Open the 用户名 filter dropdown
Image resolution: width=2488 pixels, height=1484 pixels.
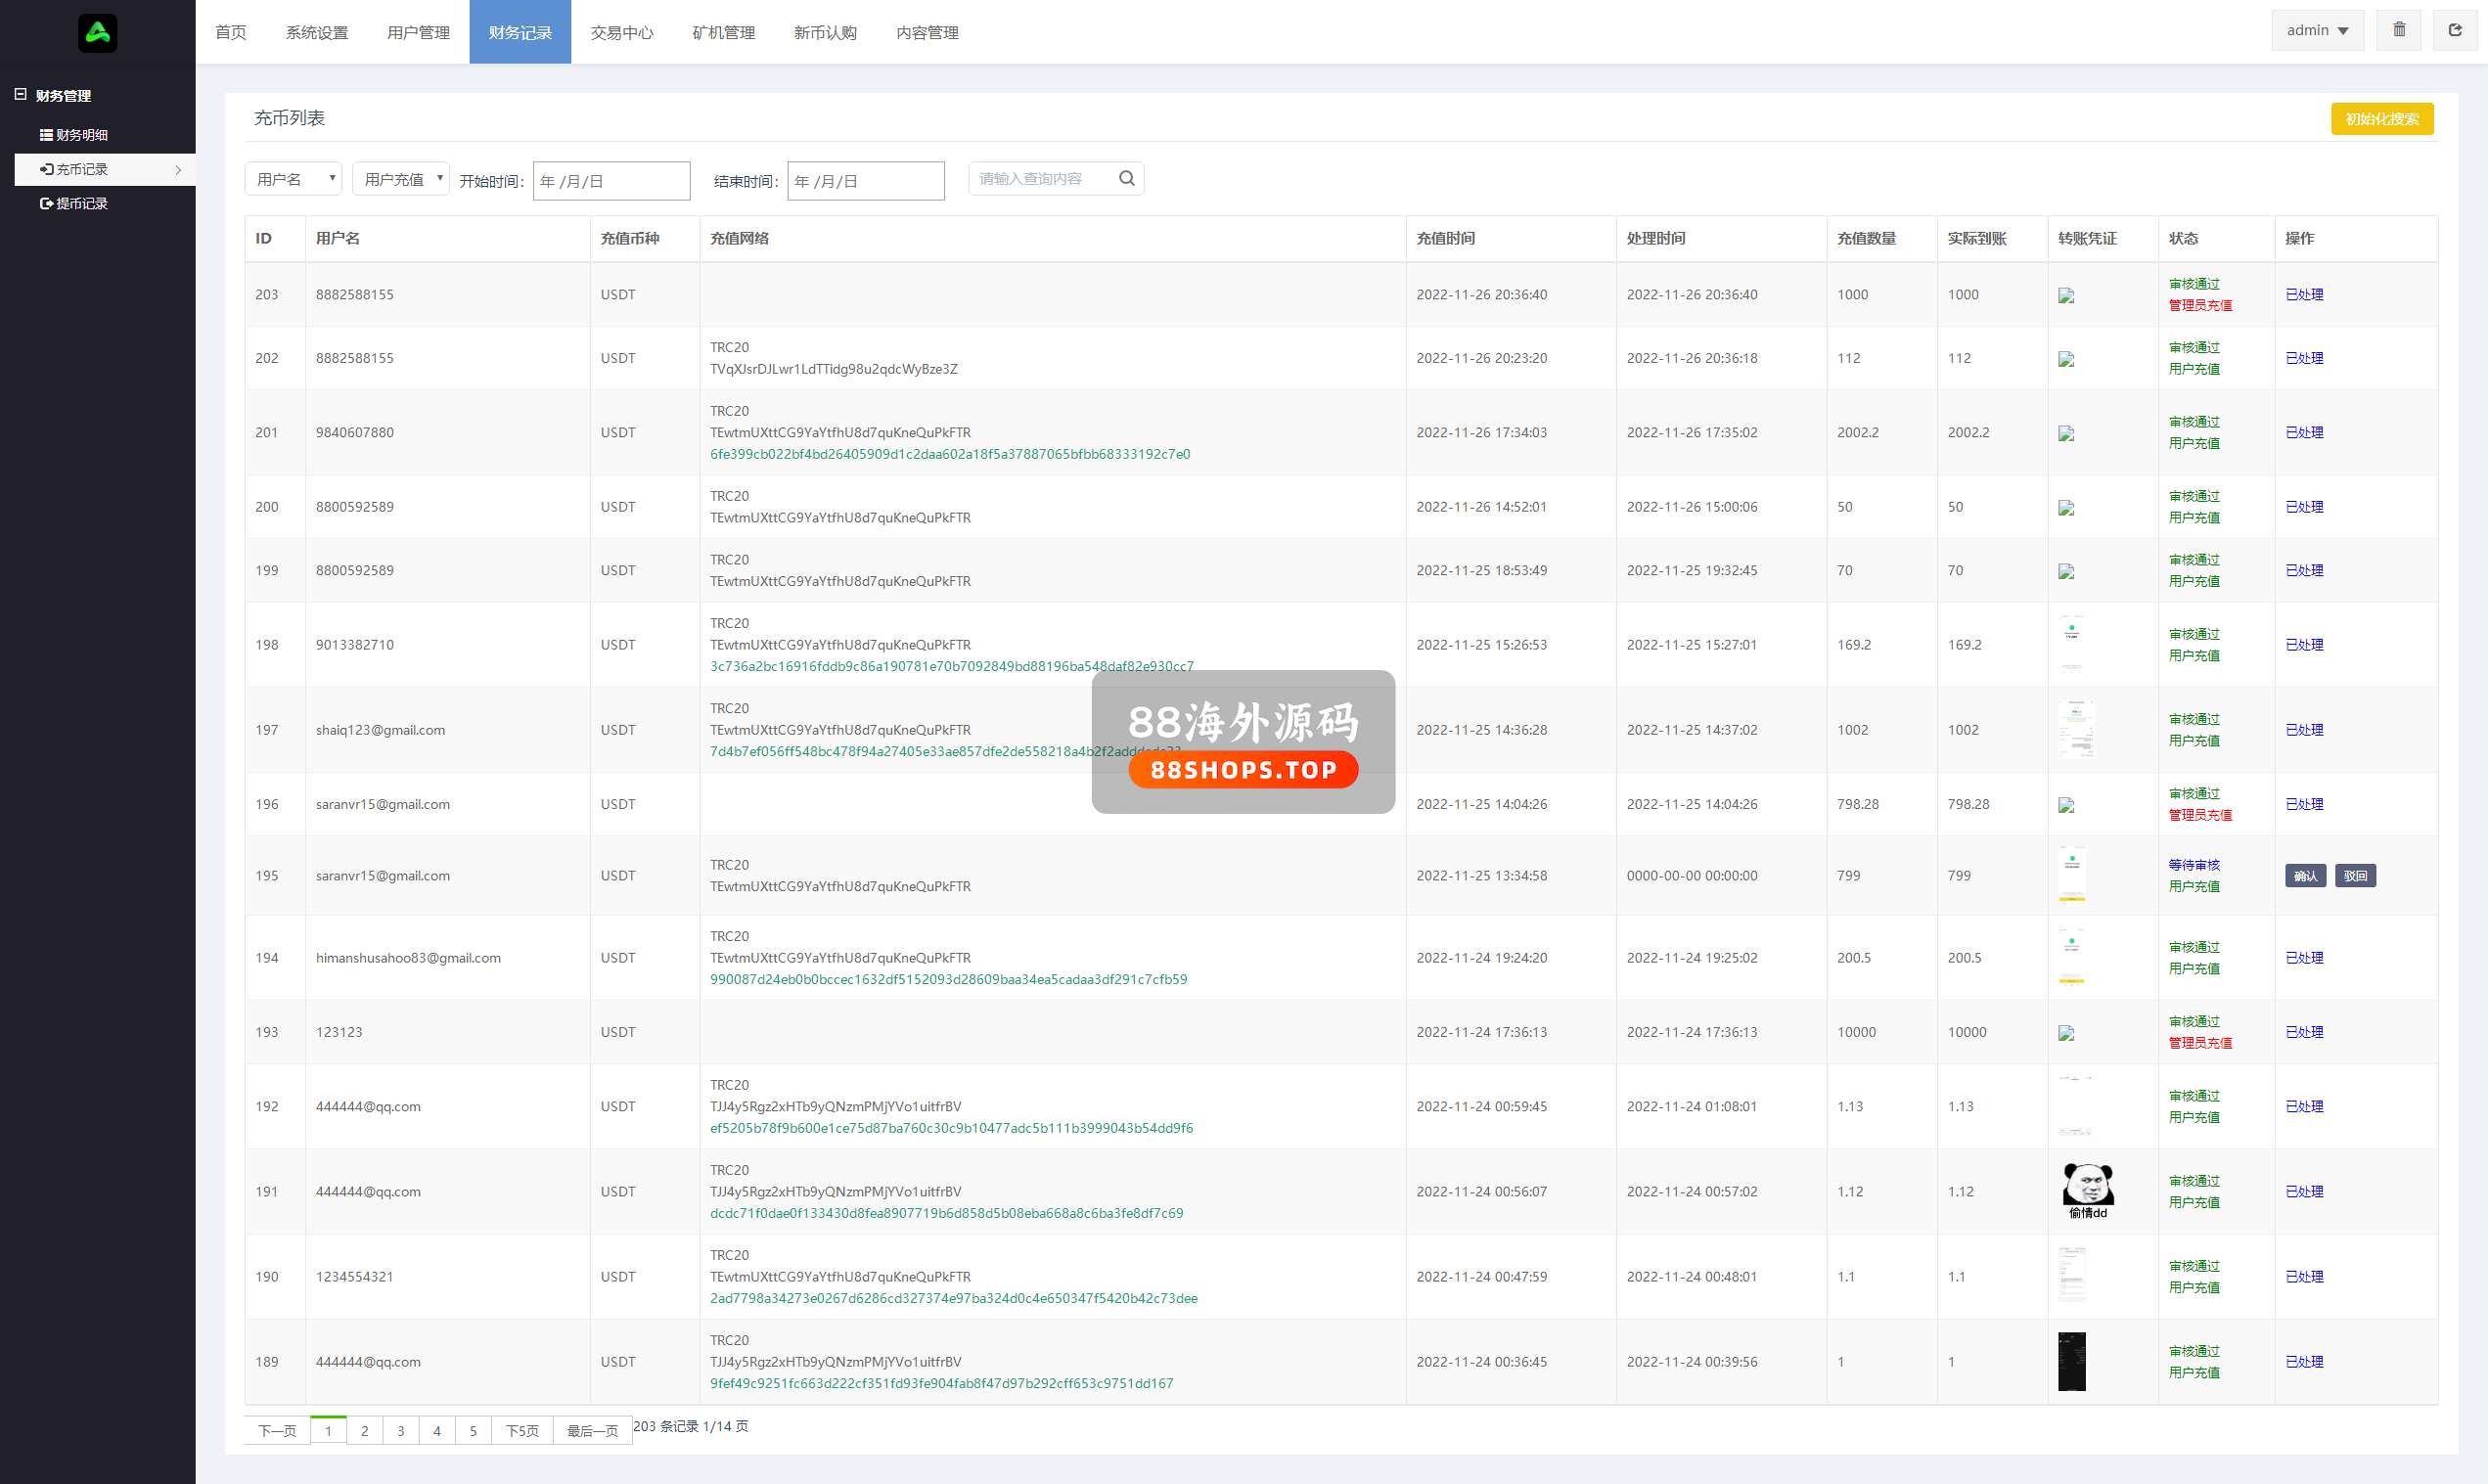pos(293,179)
